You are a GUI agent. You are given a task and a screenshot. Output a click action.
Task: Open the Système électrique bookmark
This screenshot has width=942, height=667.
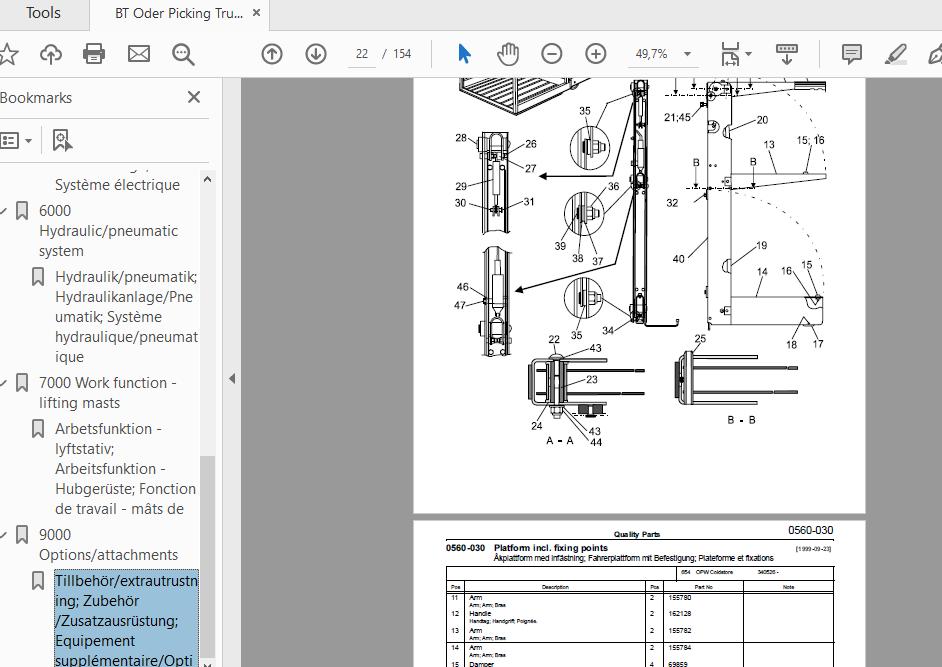click(117, 184)
